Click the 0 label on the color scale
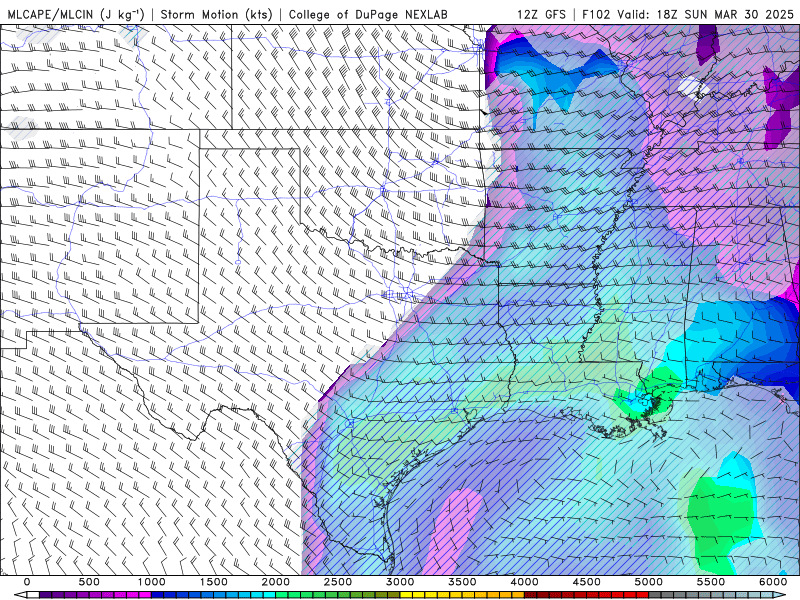The height and width of the screenshot is (600, 800). 27,582
